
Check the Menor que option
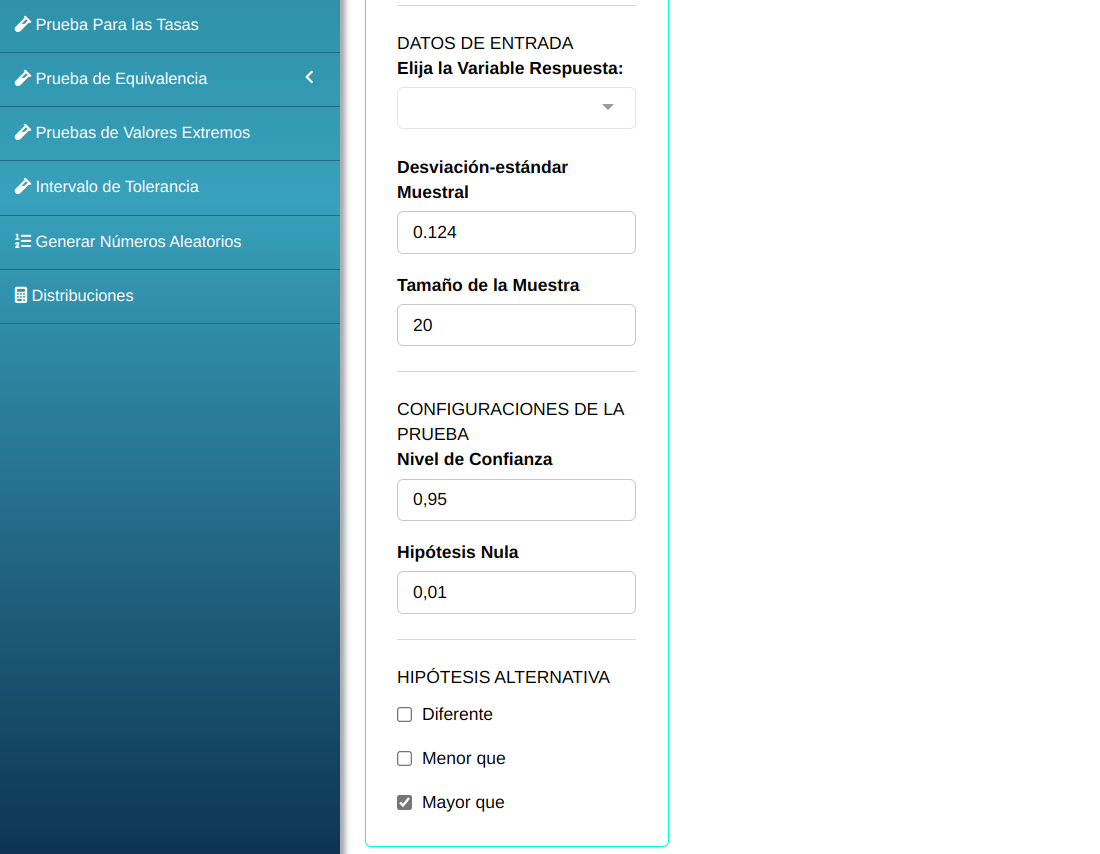(x=405, y=758)
